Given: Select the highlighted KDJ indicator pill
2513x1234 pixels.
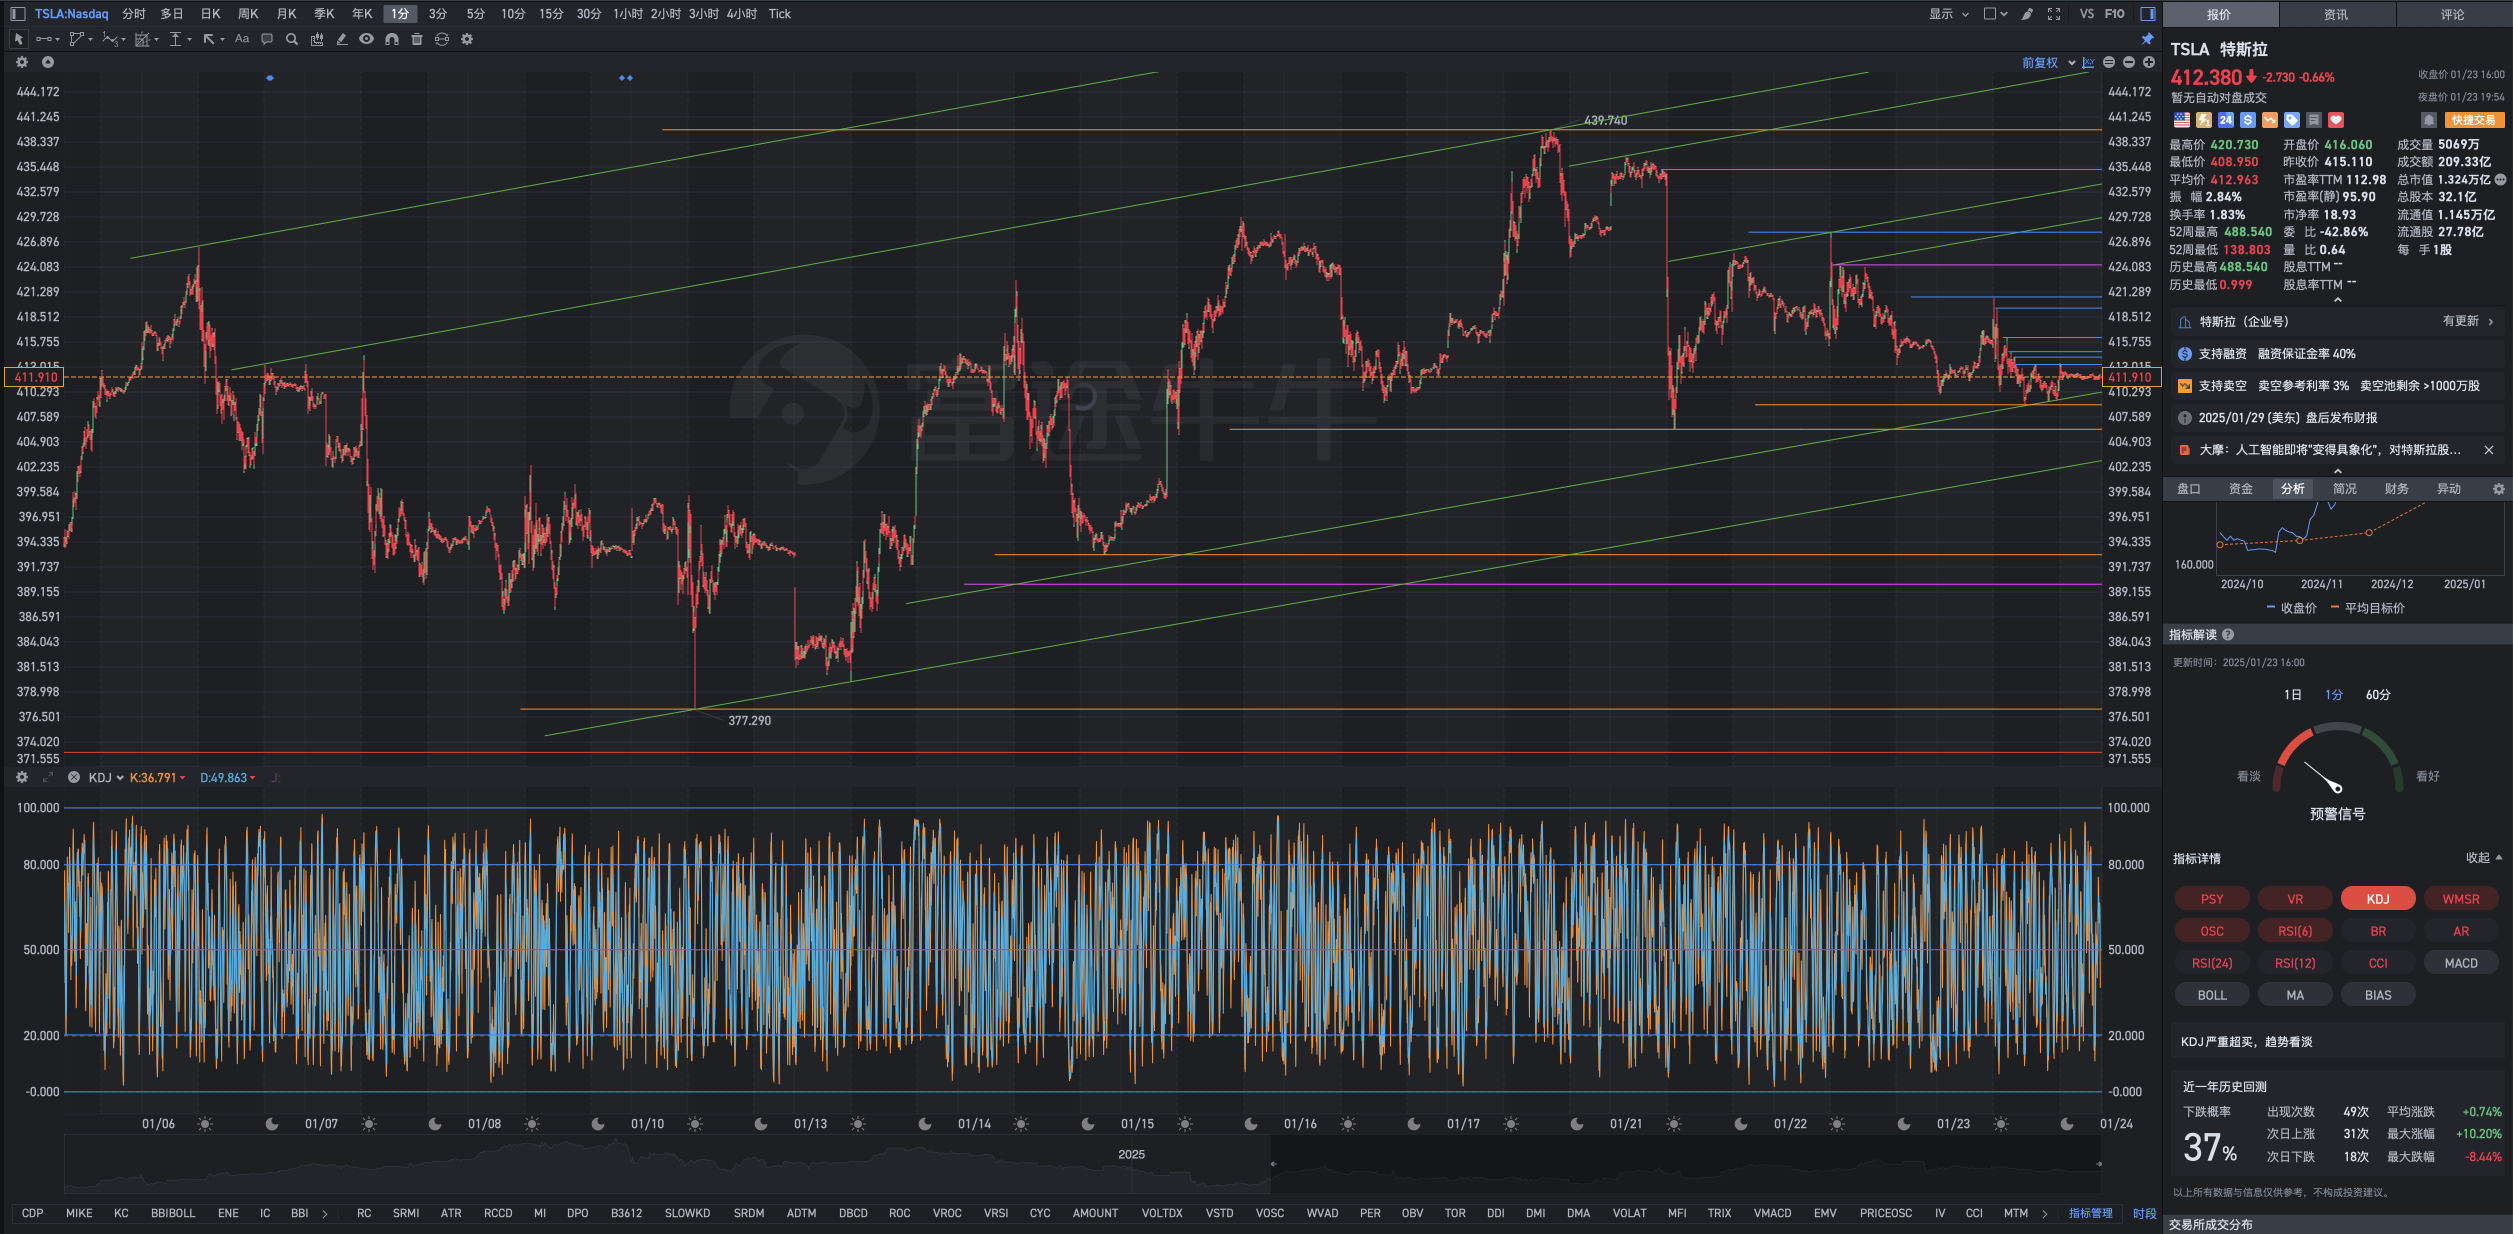Looking at the screenshot, I should point(2378,899).
